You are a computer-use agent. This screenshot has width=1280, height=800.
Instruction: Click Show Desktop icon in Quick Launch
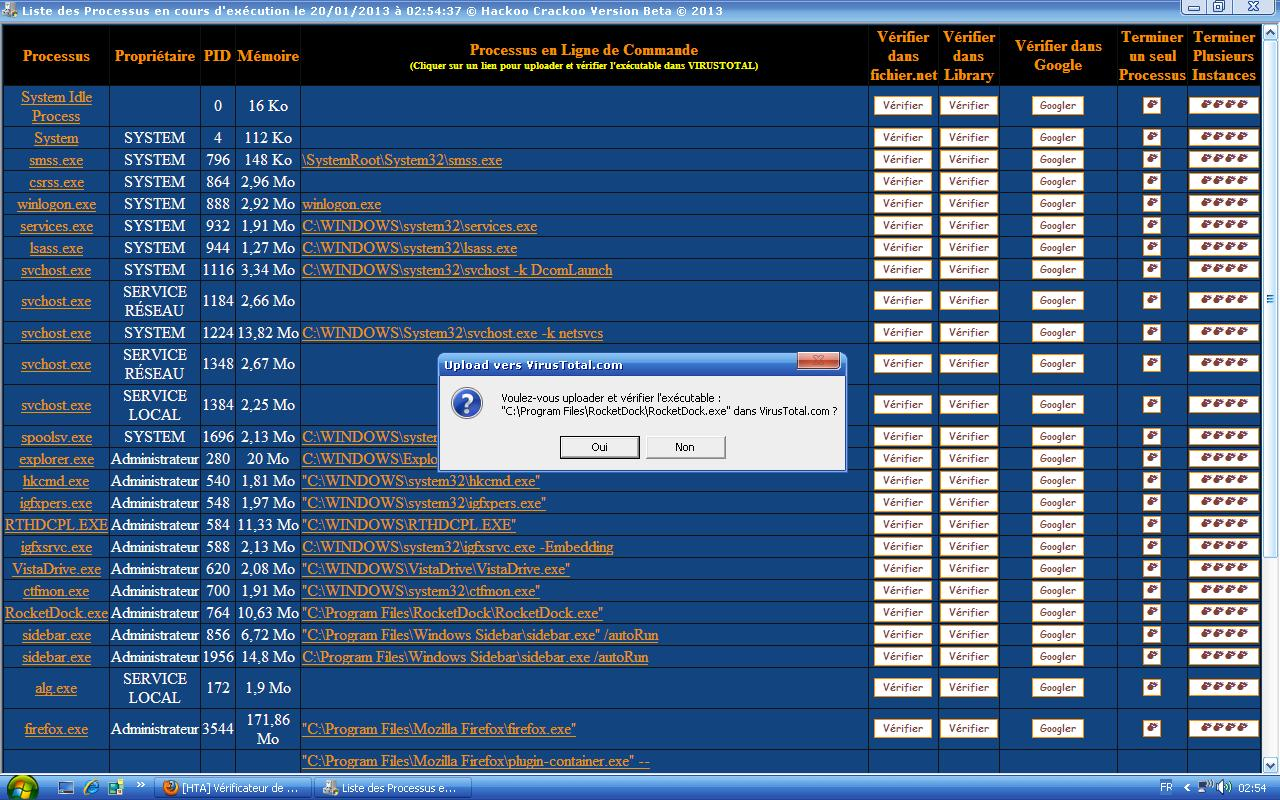coord(66,787)
